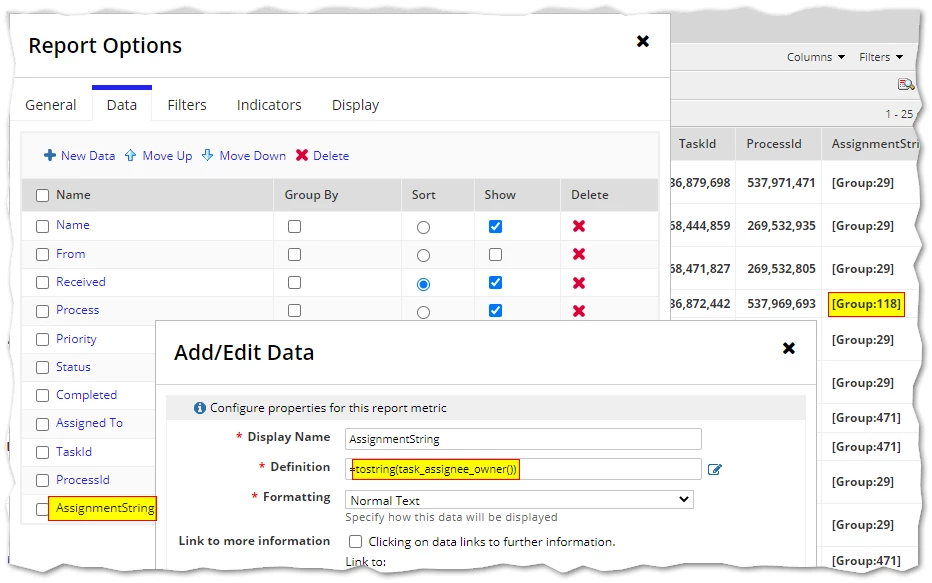Click the Display Name input field
The width and height of the screenshot is (932, 583).
click(523, 439)
